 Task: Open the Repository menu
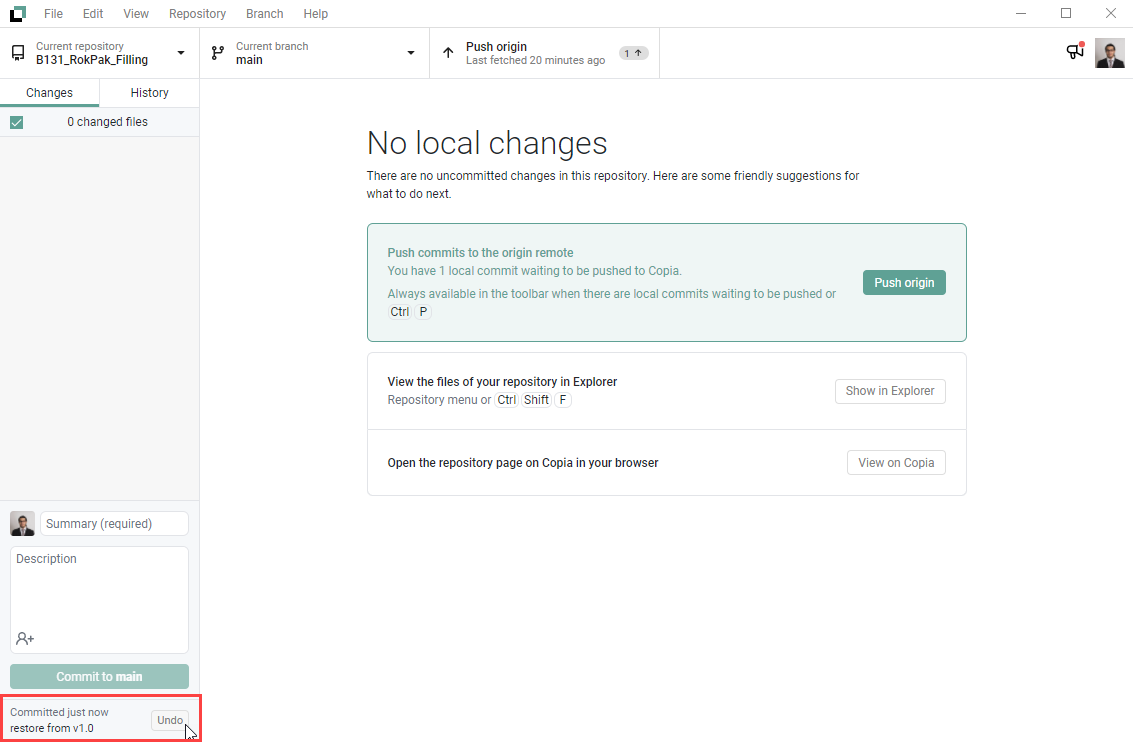click(197, 14)
